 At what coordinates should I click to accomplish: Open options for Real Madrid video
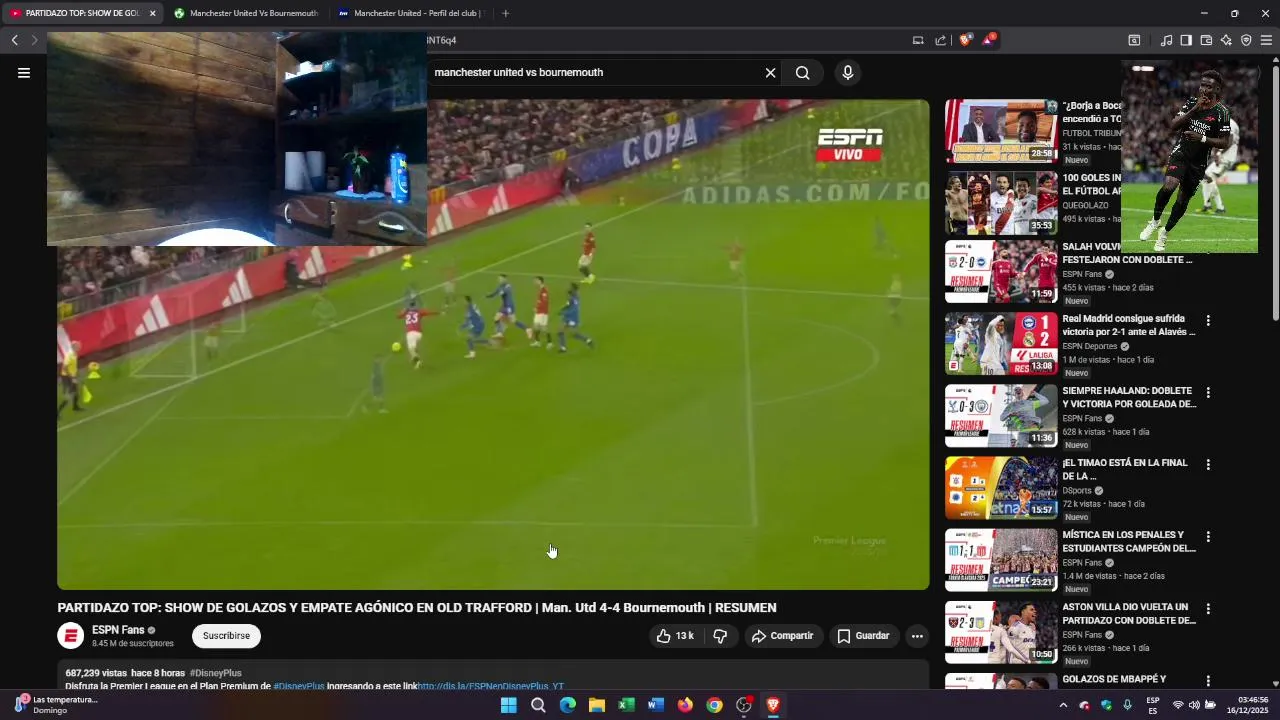[1208, 321]
